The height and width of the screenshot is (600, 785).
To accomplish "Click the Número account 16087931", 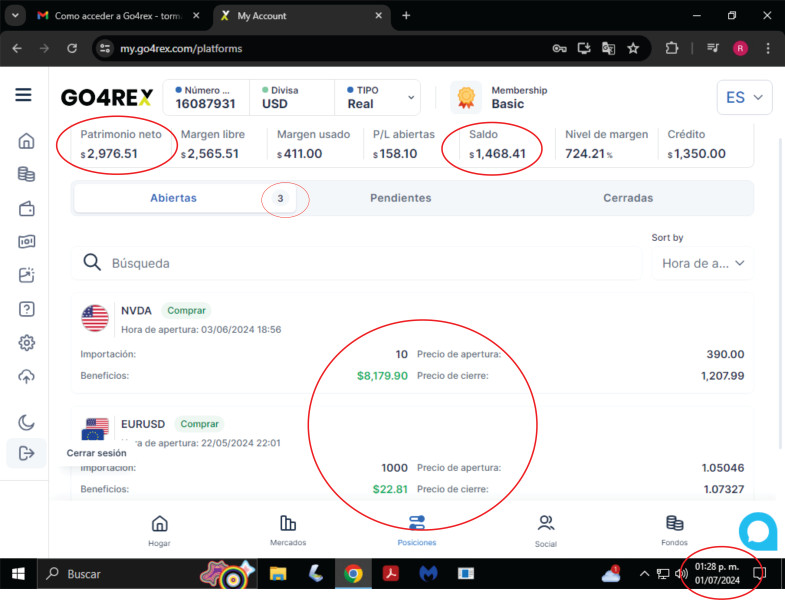I will 205,104.
